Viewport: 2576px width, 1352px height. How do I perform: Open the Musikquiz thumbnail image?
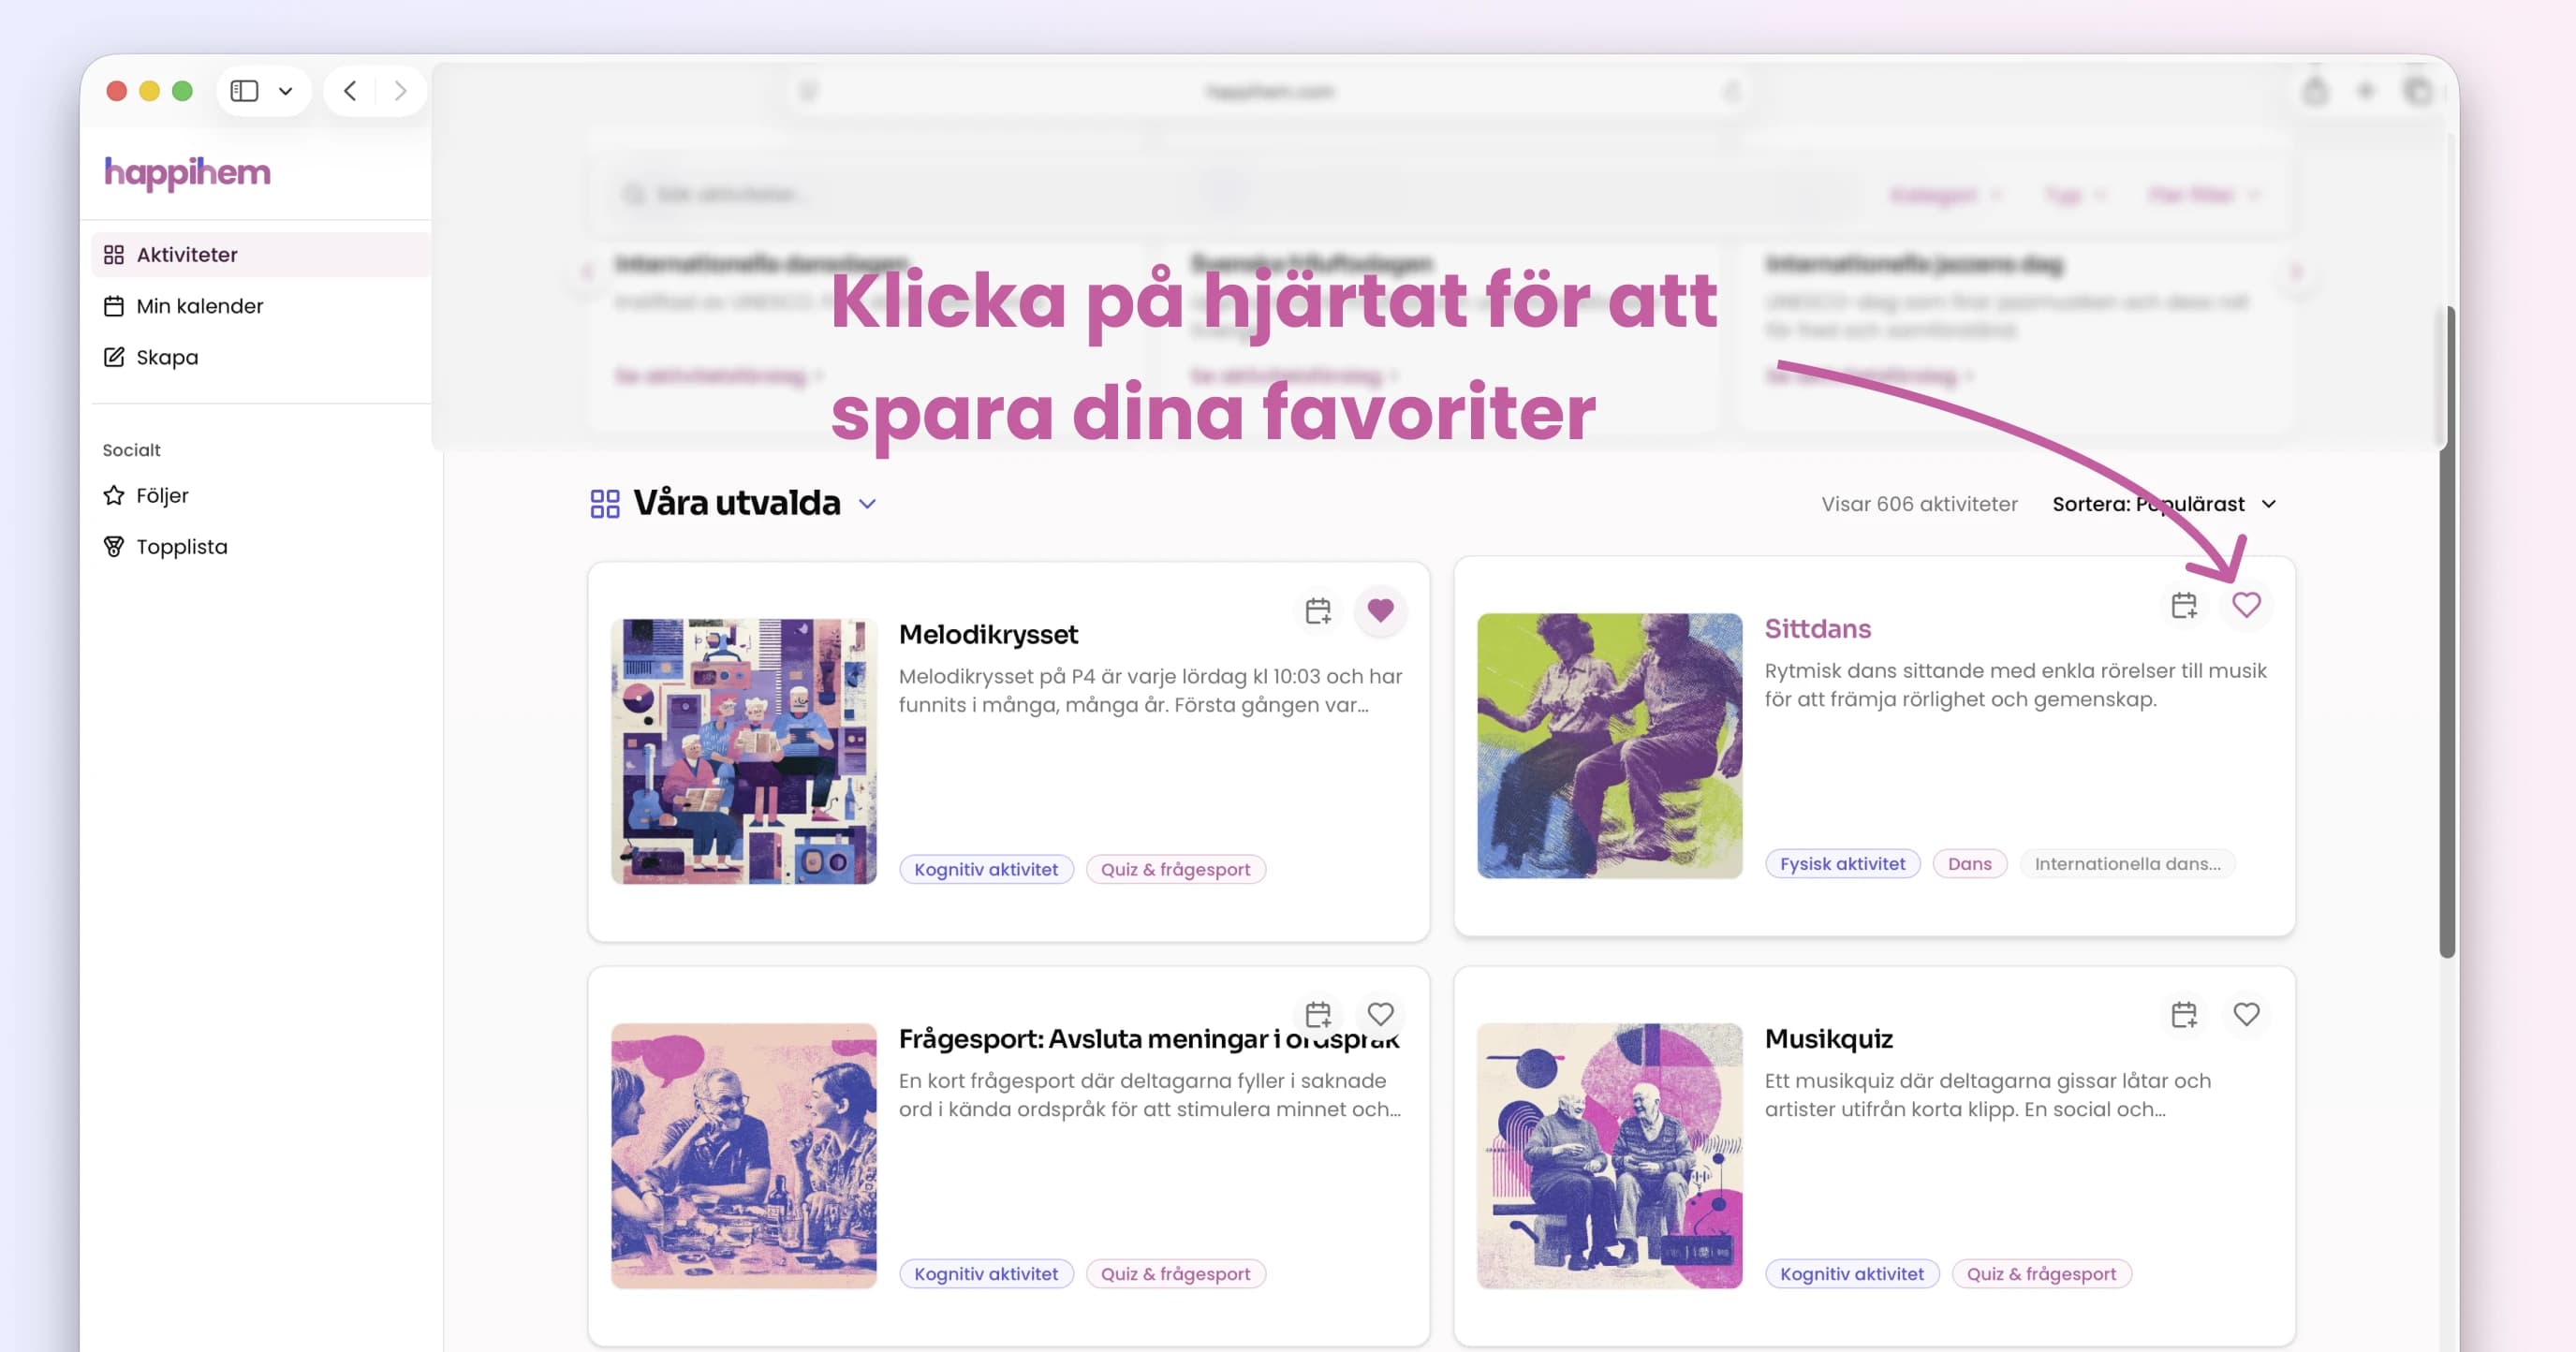pyautogui.click(x=1609, y=1155)
